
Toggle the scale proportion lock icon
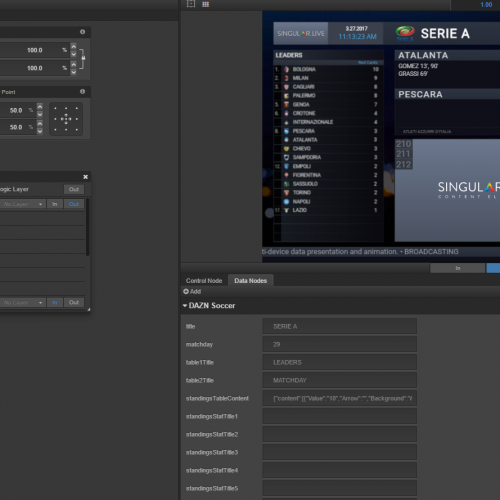pyautogui.click(x=83, y=58)
